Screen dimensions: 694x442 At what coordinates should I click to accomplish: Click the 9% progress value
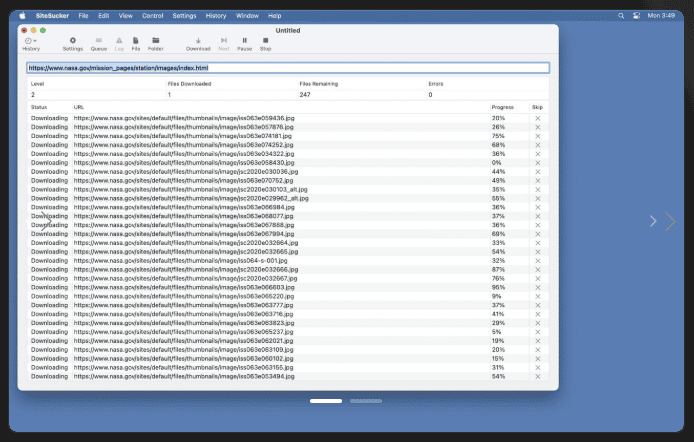coord(497,296)
